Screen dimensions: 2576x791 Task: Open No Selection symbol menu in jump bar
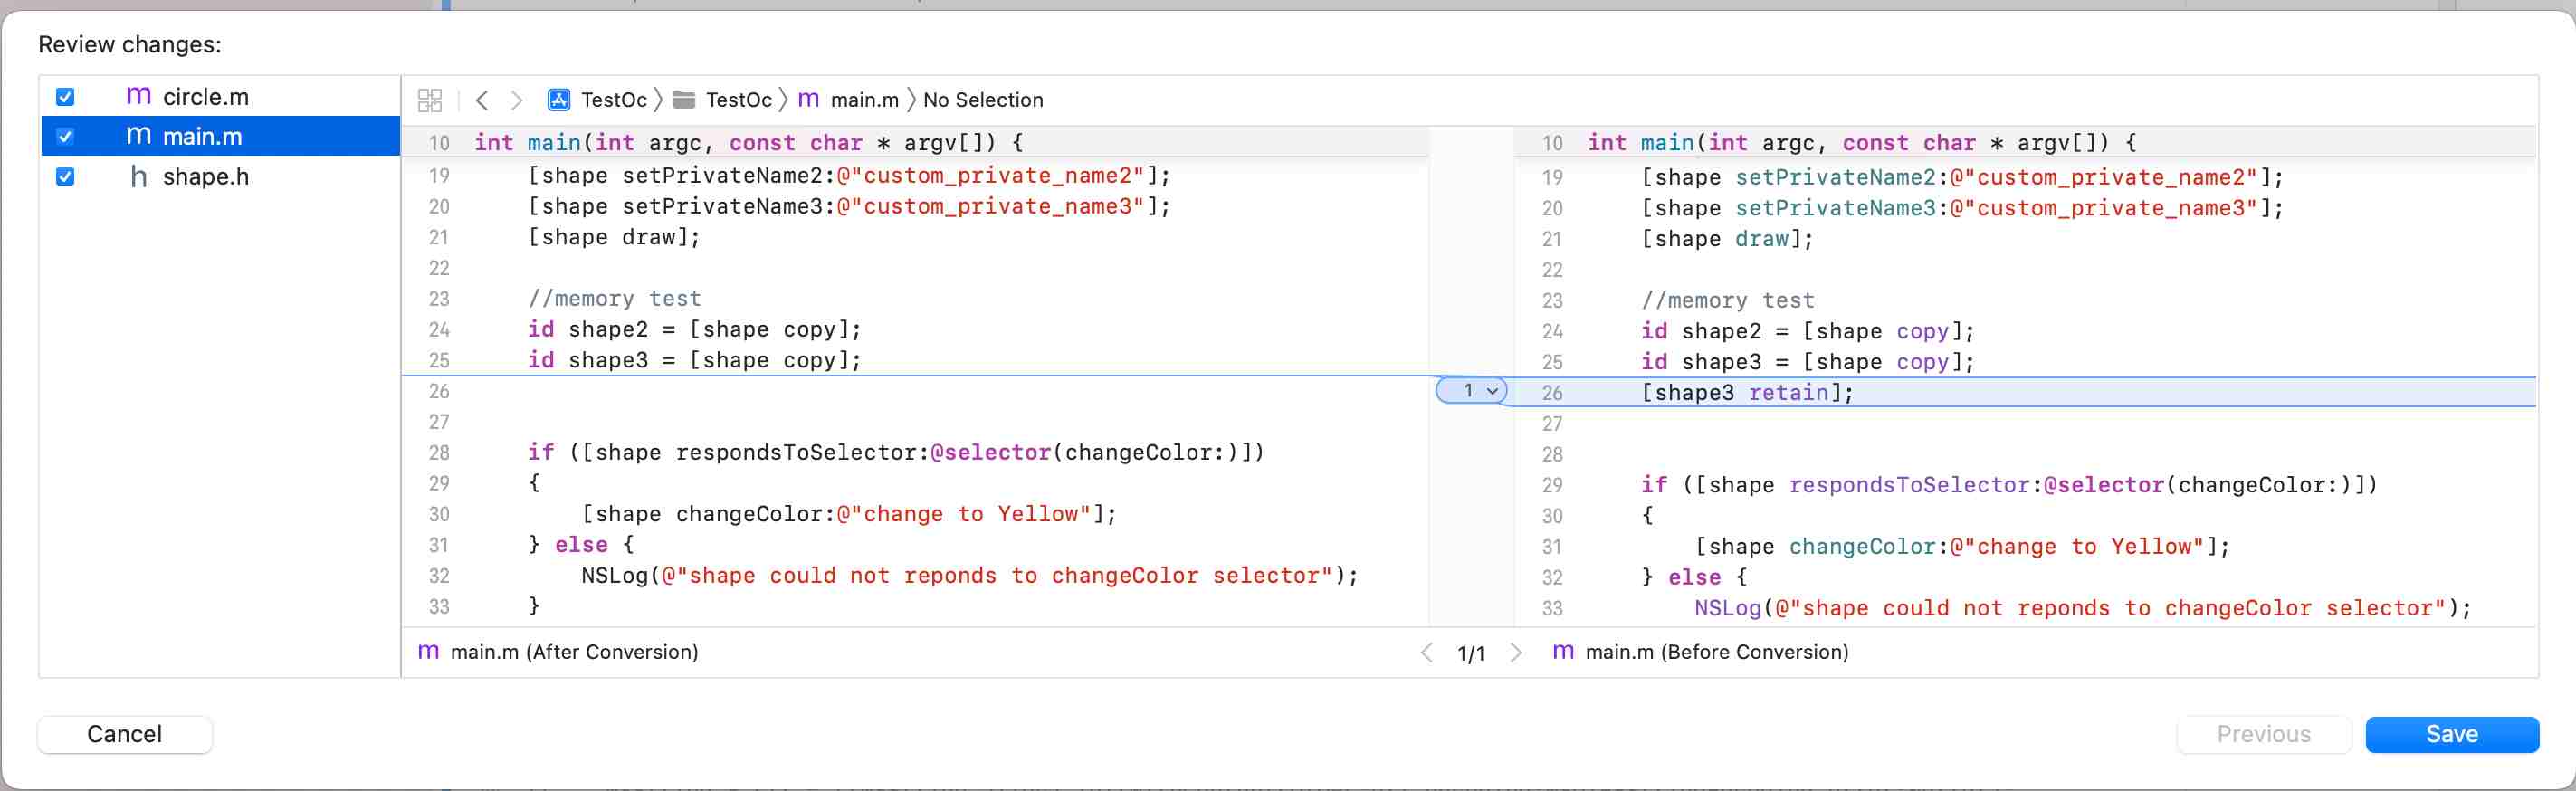point(982,100)
